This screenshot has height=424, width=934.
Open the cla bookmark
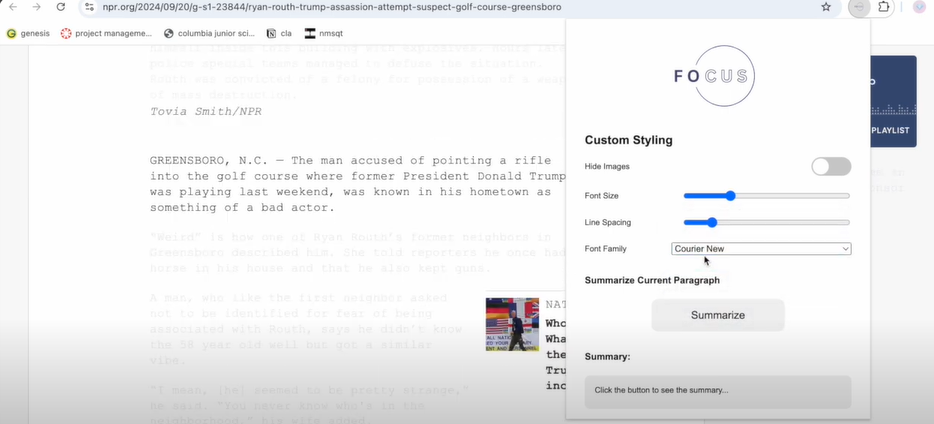point(279,33)
